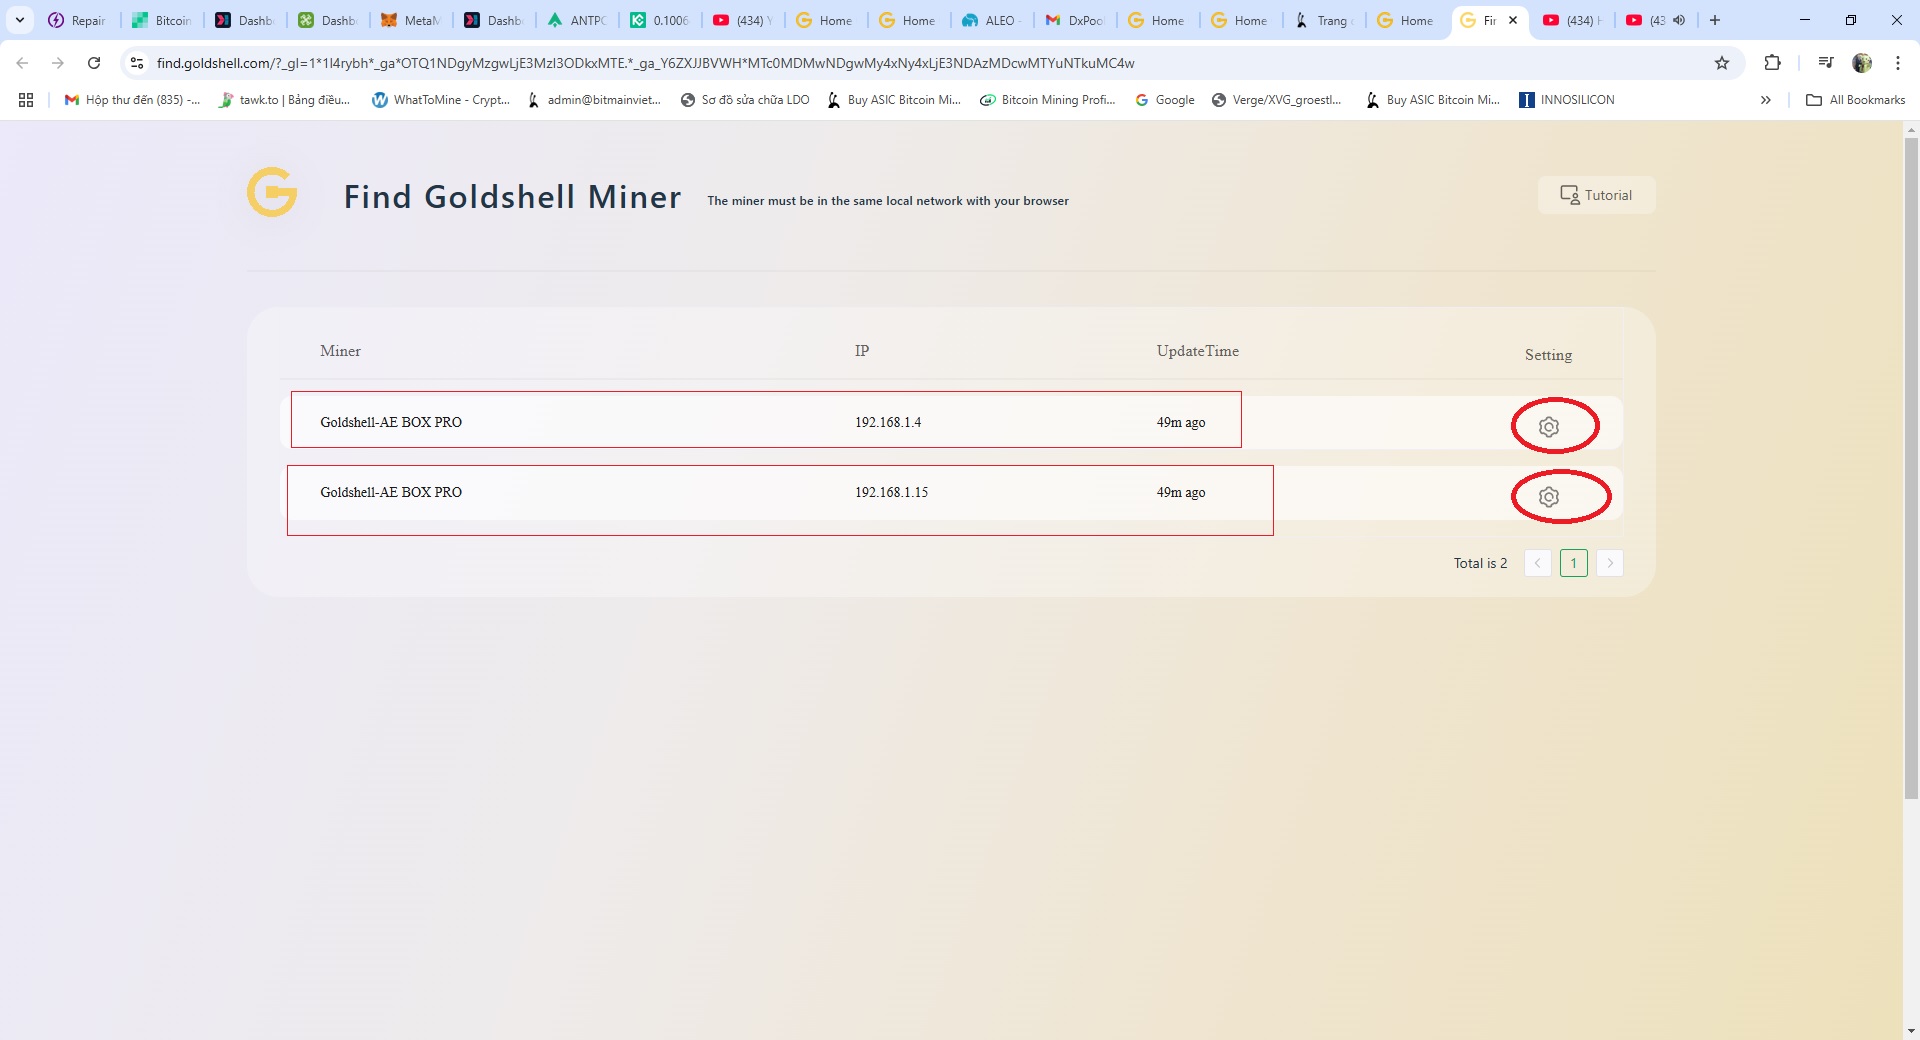
Task: Open settings gear for miner 192.168.1.4
Action: pos(1548,427)
